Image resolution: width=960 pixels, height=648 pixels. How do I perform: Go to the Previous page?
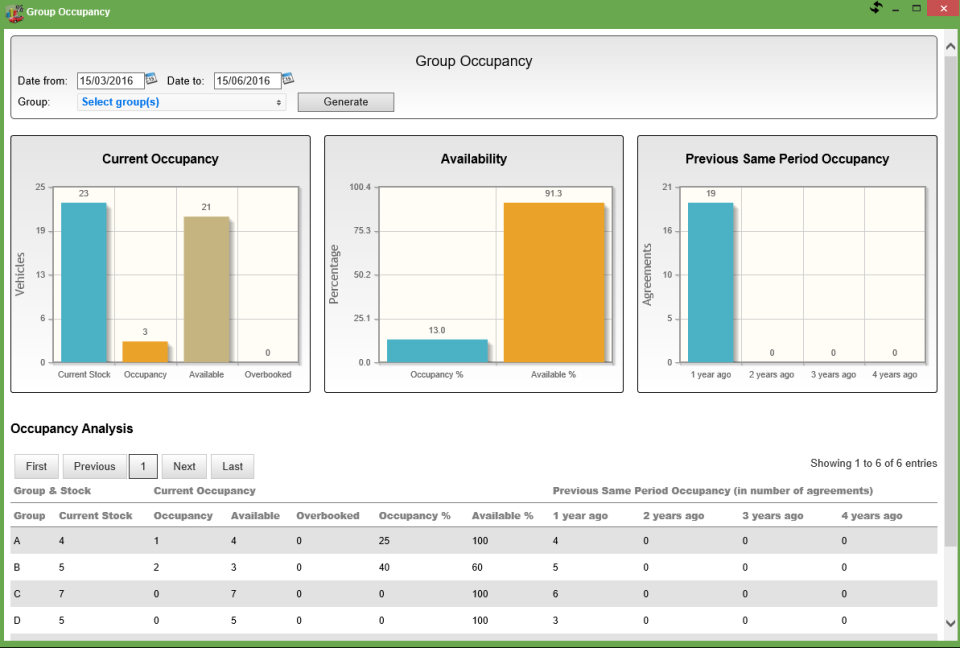pos(94,466)
